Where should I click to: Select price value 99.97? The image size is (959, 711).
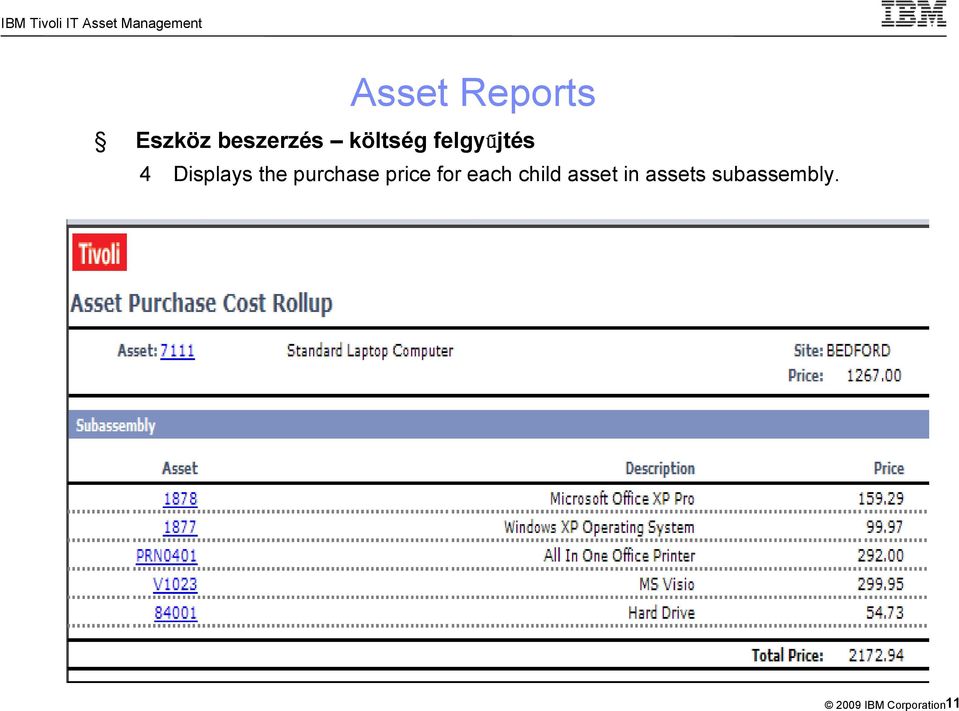(884, 527)
